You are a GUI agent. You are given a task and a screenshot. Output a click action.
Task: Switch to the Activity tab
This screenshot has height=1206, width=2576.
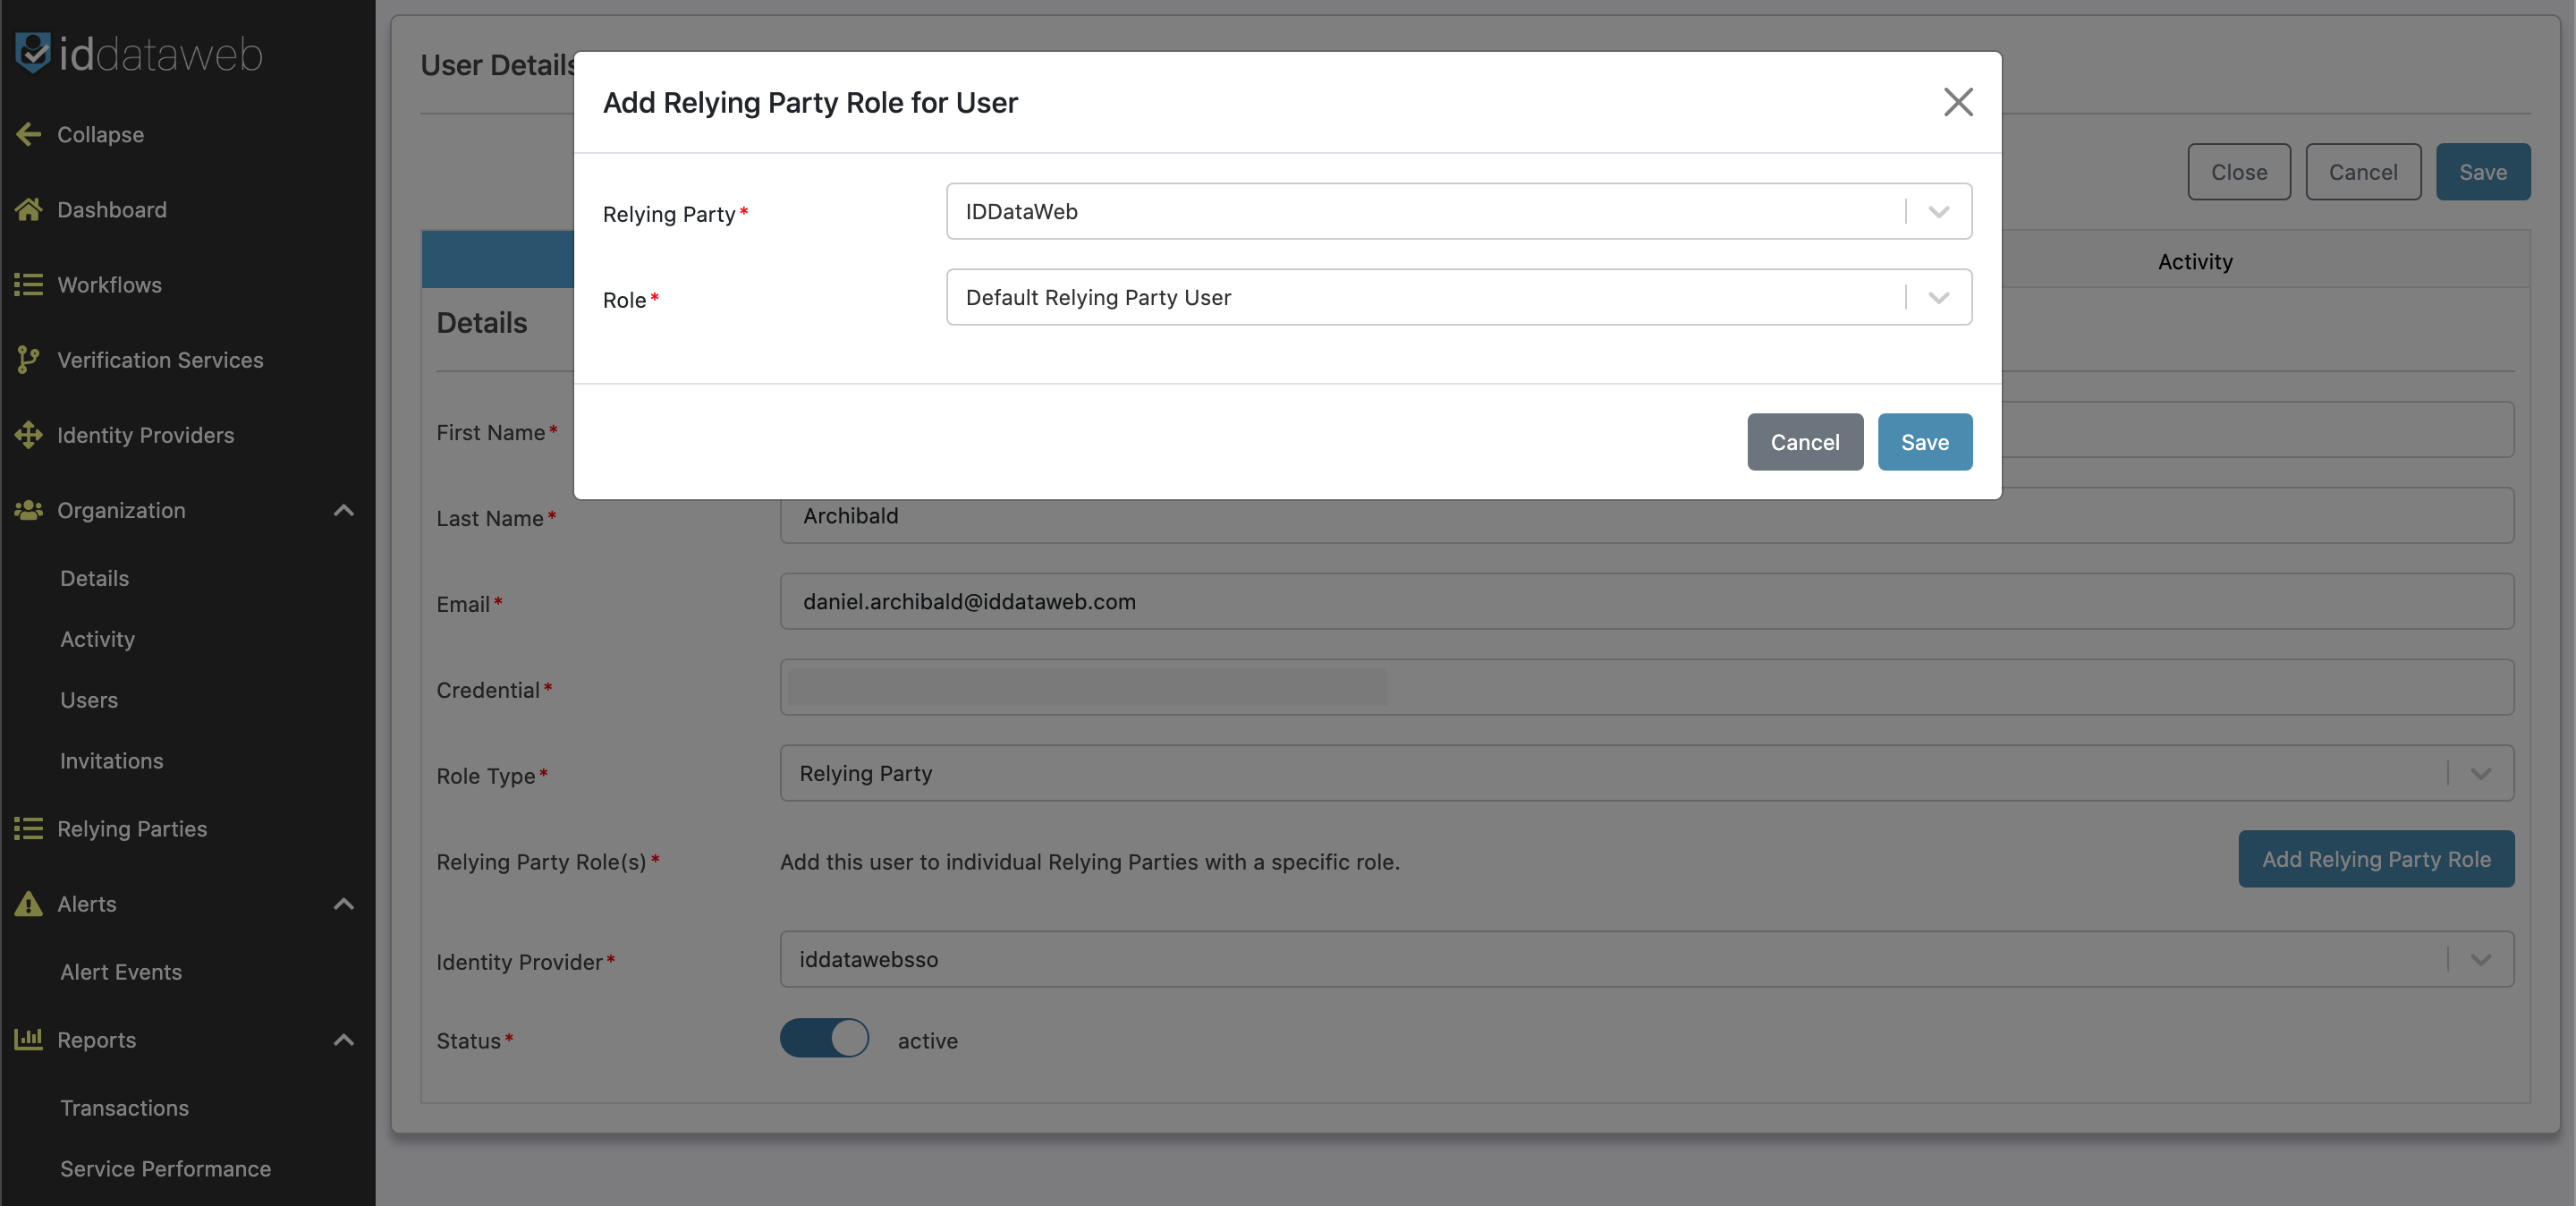point(2194,261)
